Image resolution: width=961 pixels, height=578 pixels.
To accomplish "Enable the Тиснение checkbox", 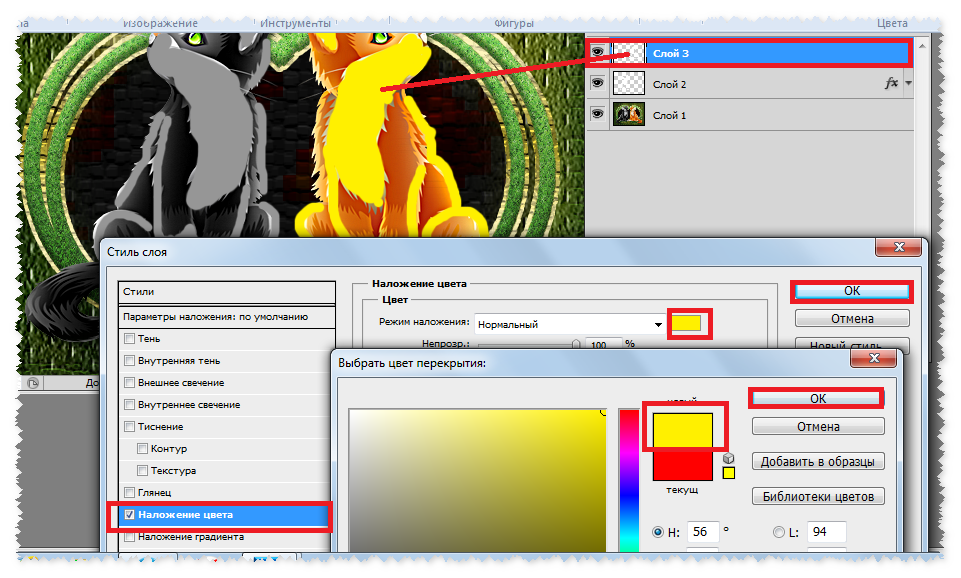I will (129, 427).
